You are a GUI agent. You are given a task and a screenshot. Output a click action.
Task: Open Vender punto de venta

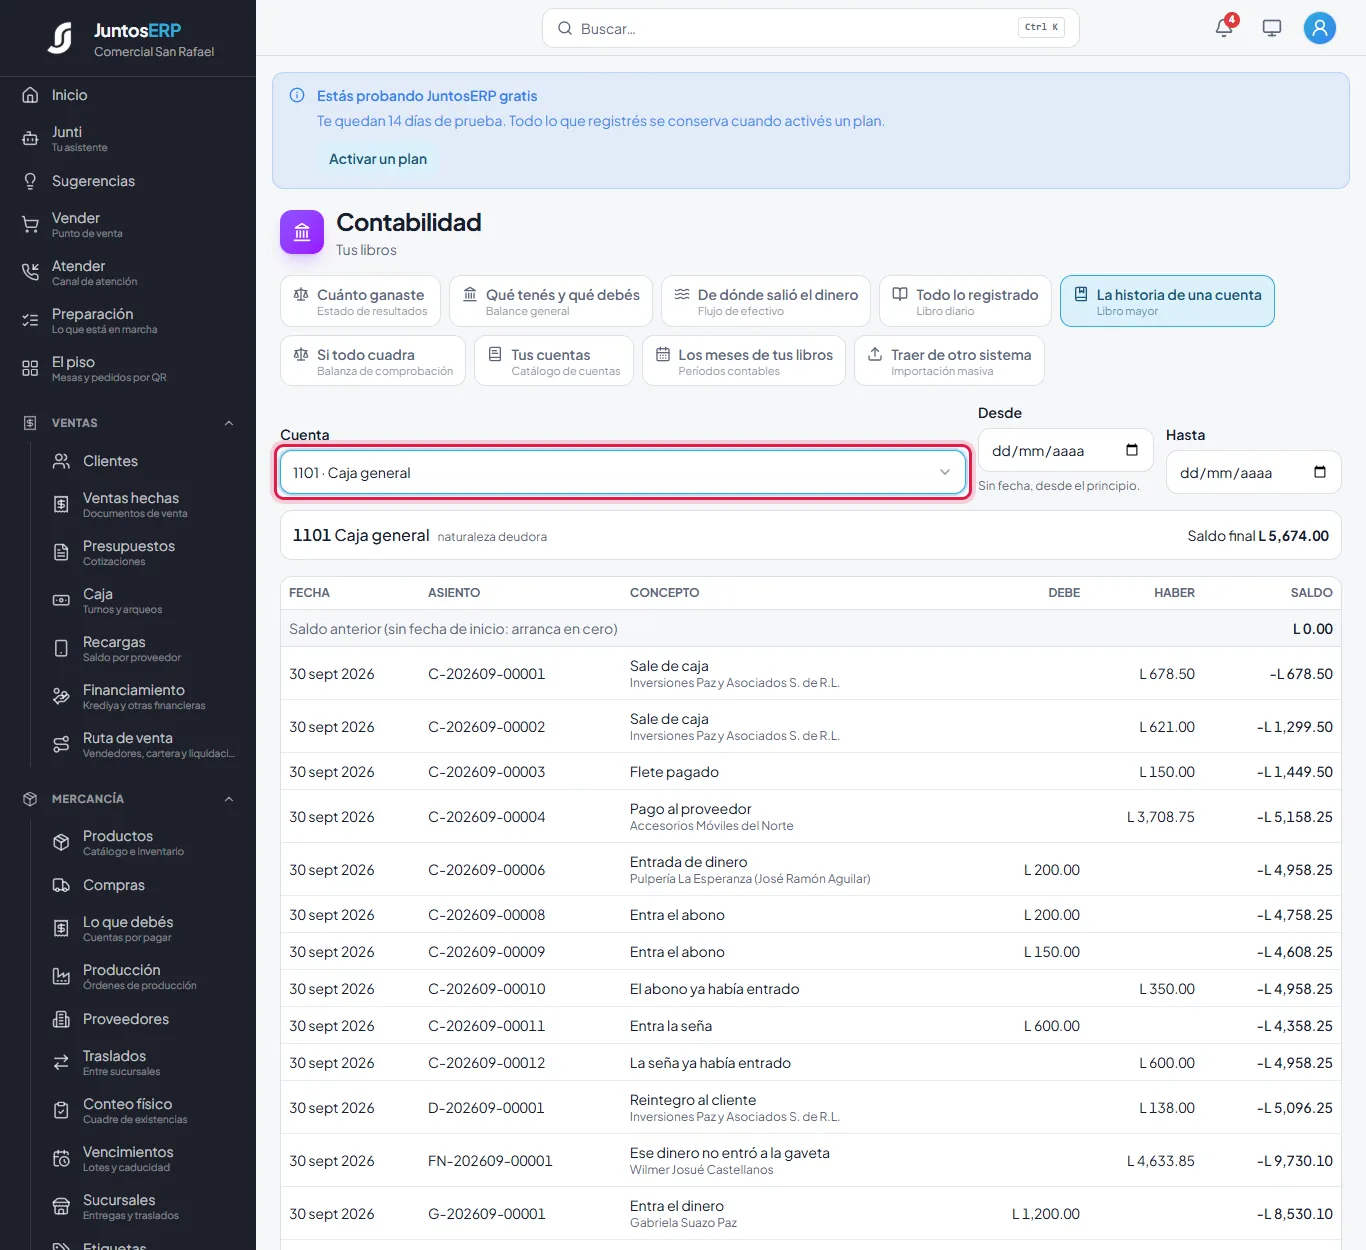[x=128, y=224]
